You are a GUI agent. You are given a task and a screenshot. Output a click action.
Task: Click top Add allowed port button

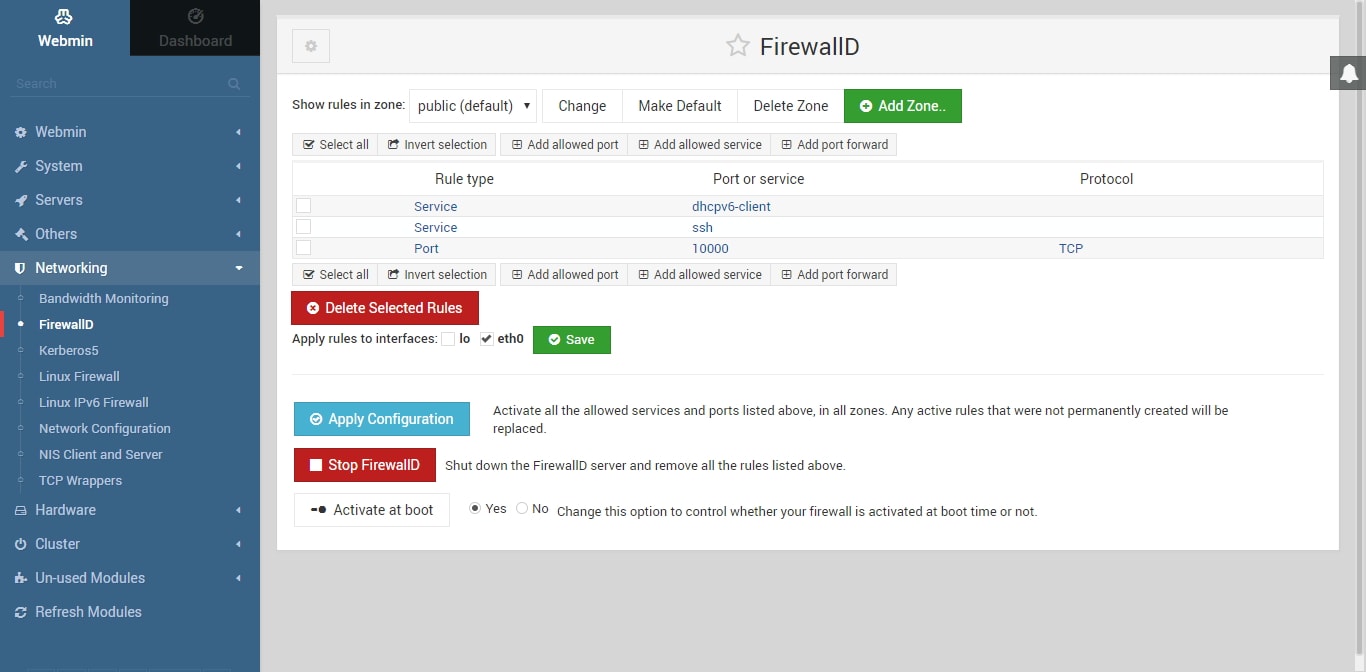click(x=564, y=145)
